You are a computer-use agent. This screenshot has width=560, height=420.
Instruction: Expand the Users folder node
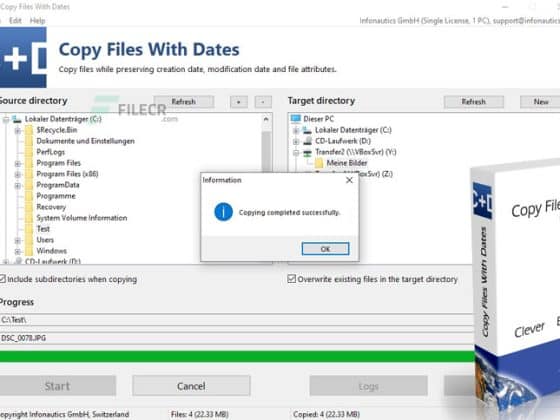click(x=18, y=240)
